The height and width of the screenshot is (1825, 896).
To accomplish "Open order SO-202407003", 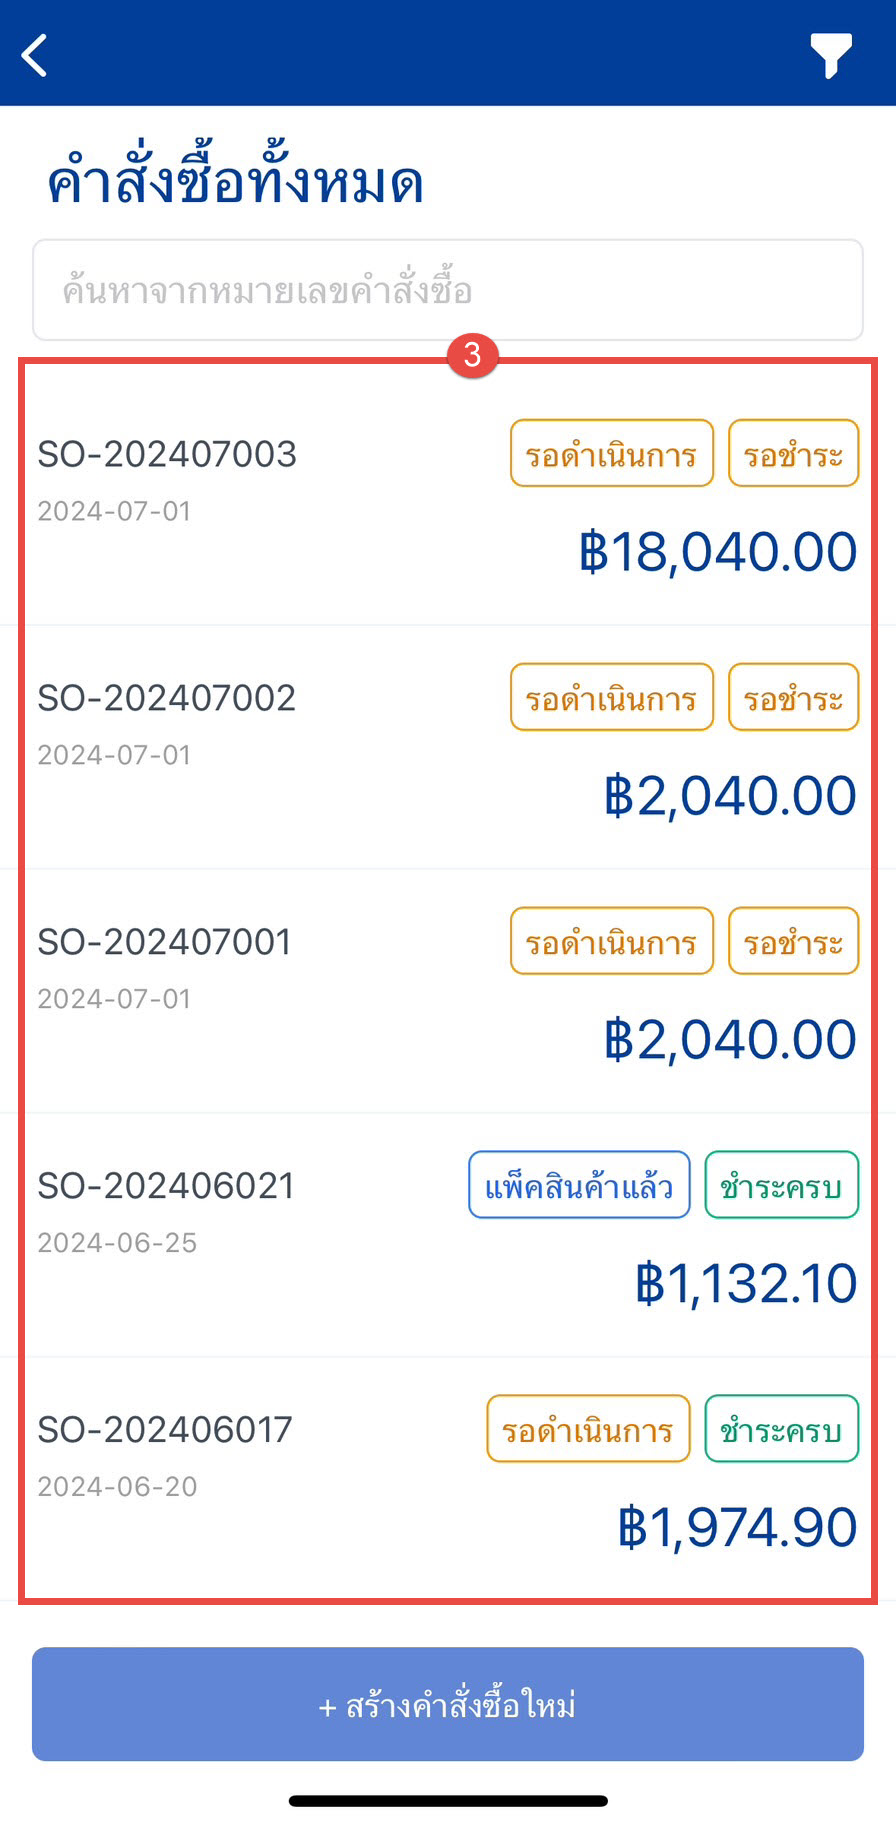I will tap(167, 454).
